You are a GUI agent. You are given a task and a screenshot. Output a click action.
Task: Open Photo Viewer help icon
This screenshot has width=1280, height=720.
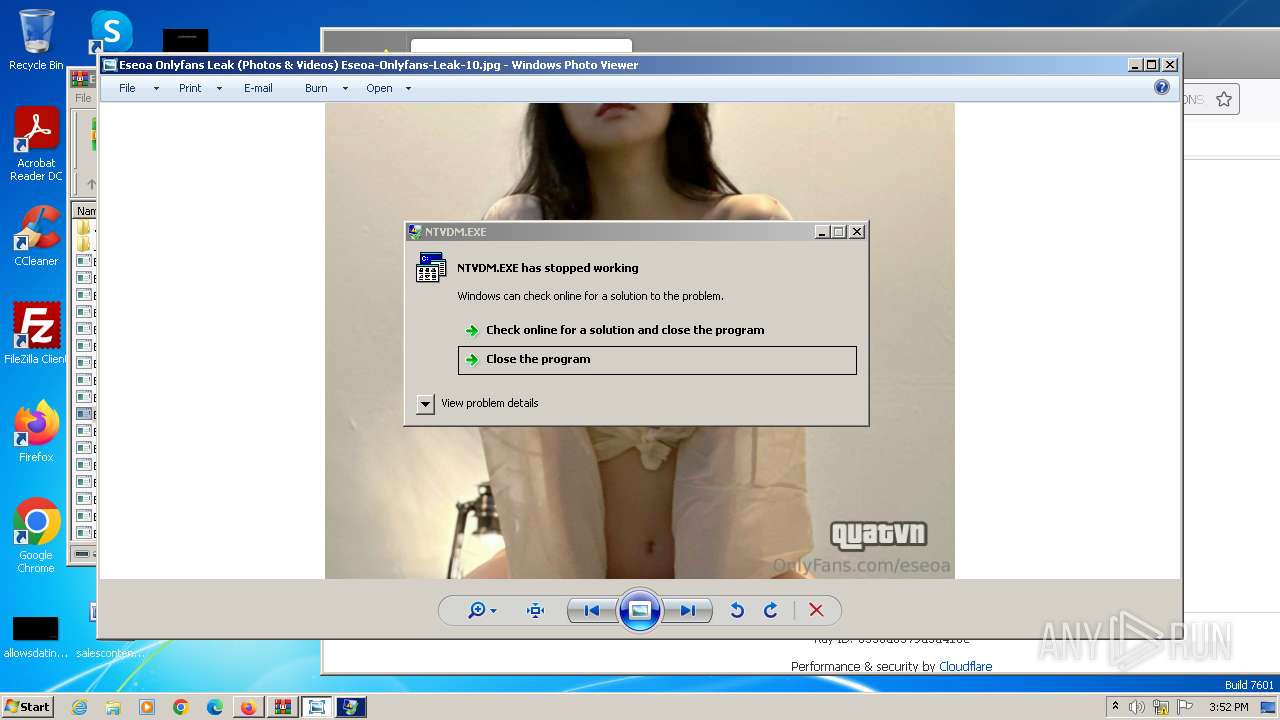click(x=1162, y=87)
